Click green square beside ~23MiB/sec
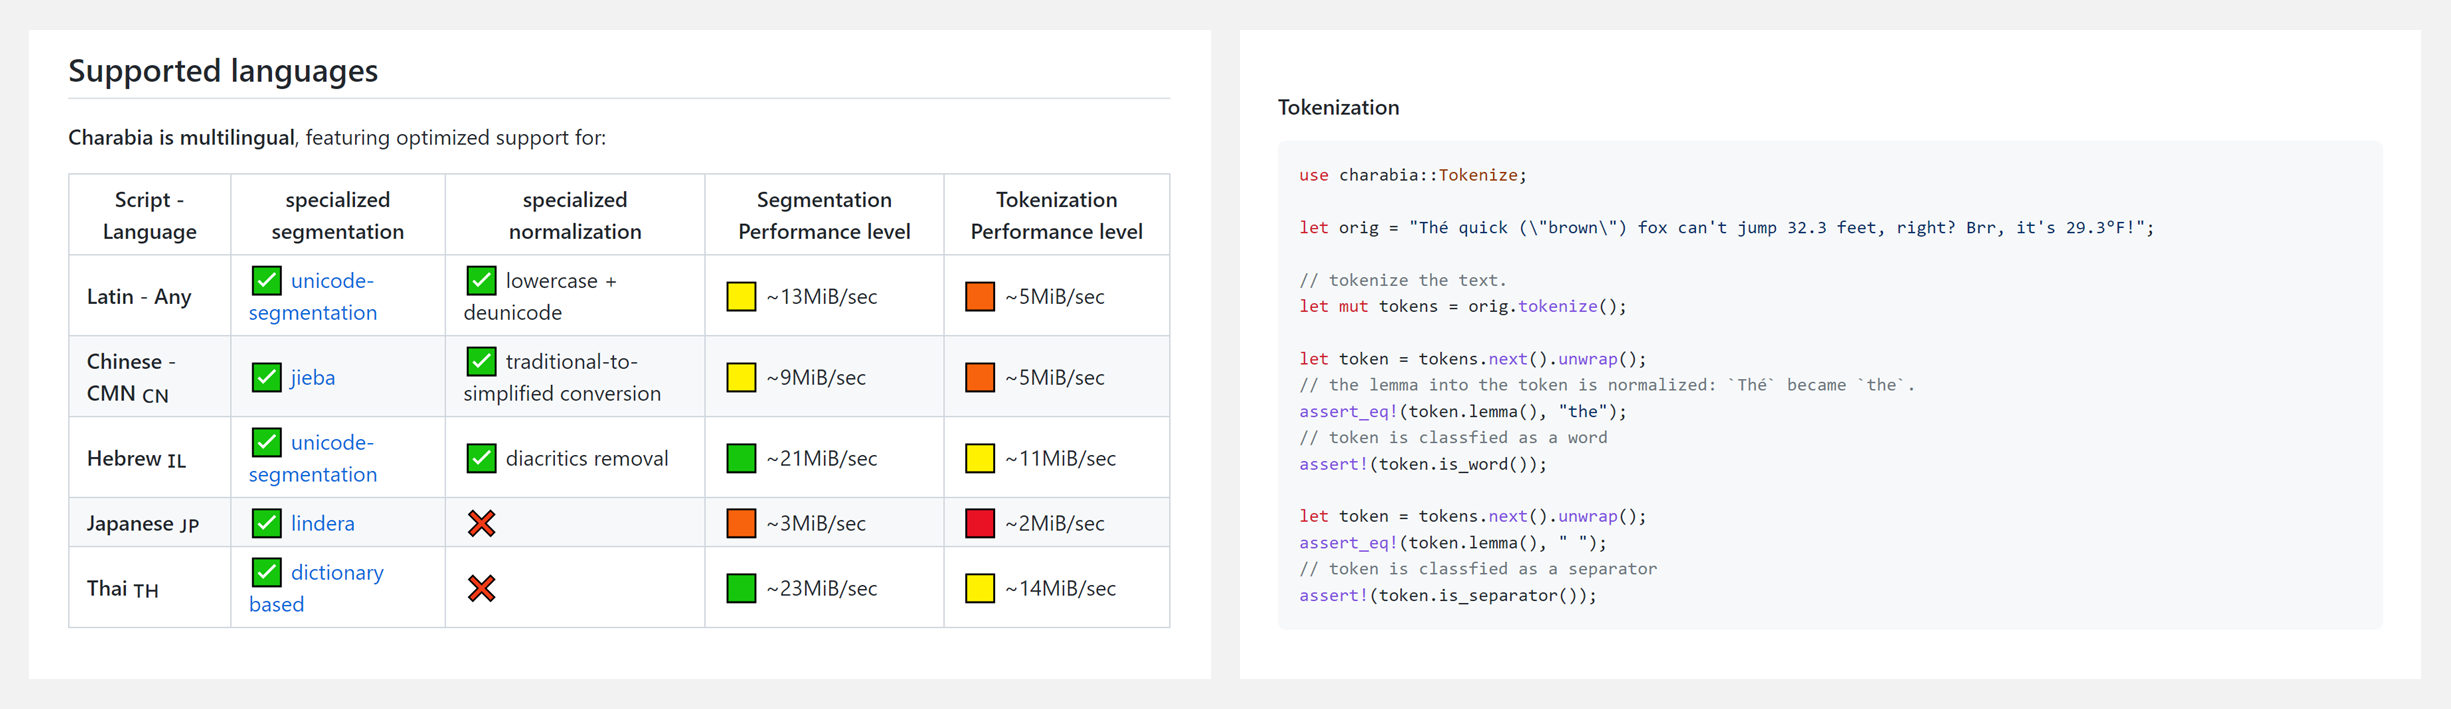The image size is (2451, 709). [x=741, y=588]
